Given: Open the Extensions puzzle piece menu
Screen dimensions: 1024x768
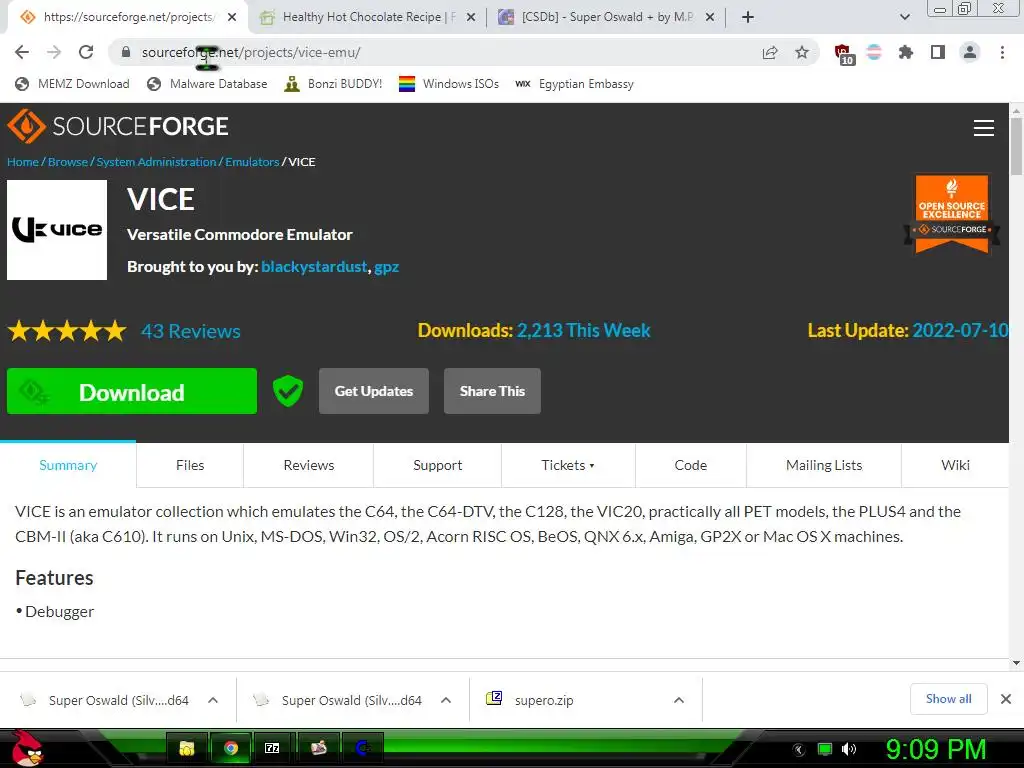Looking at the screenshot, I should pyautogui.click(x=905, y=52).
